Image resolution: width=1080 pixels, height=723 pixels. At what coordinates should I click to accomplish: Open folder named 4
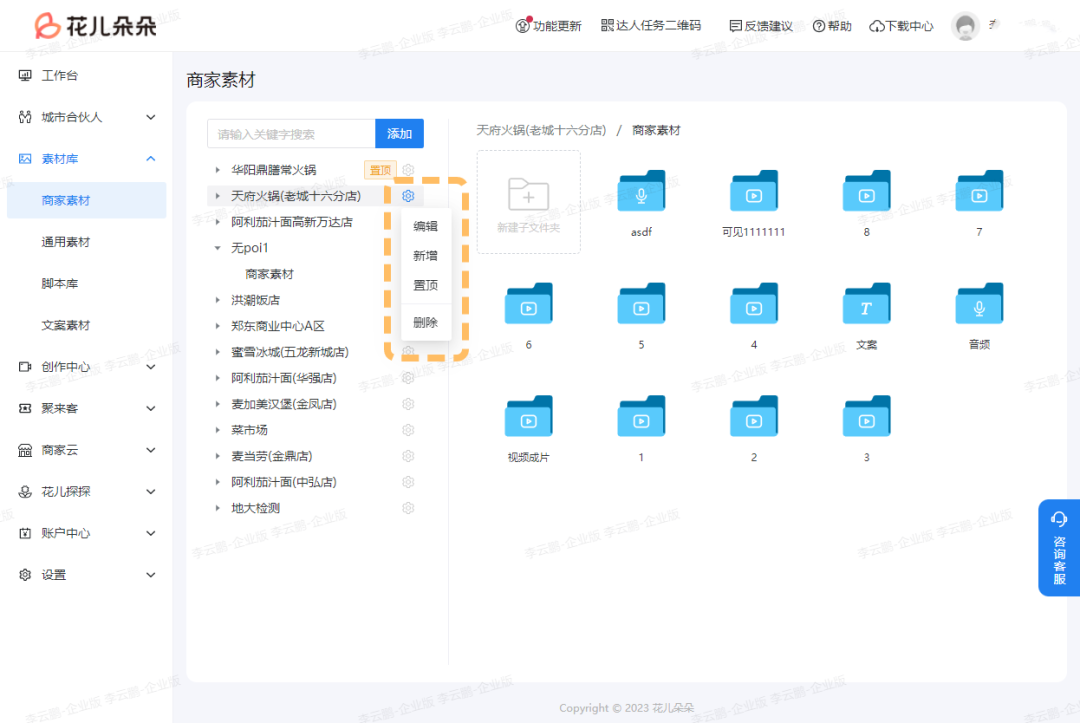(754, 303)
